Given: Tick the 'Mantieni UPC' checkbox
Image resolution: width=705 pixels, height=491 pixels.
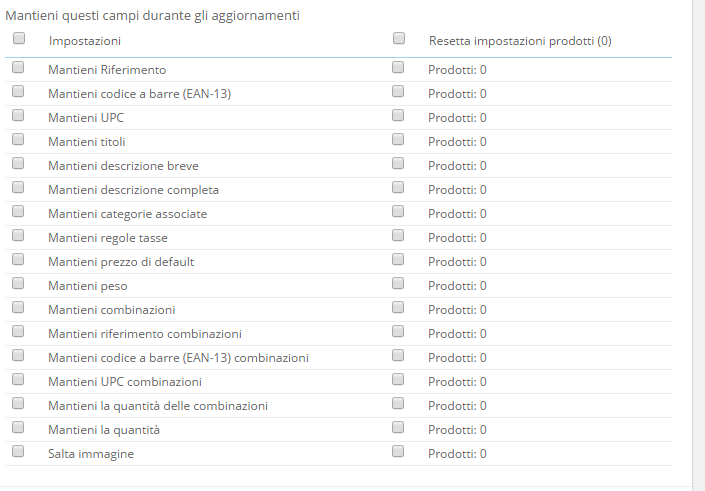Looking at the screenshot, I should [18, 116].
